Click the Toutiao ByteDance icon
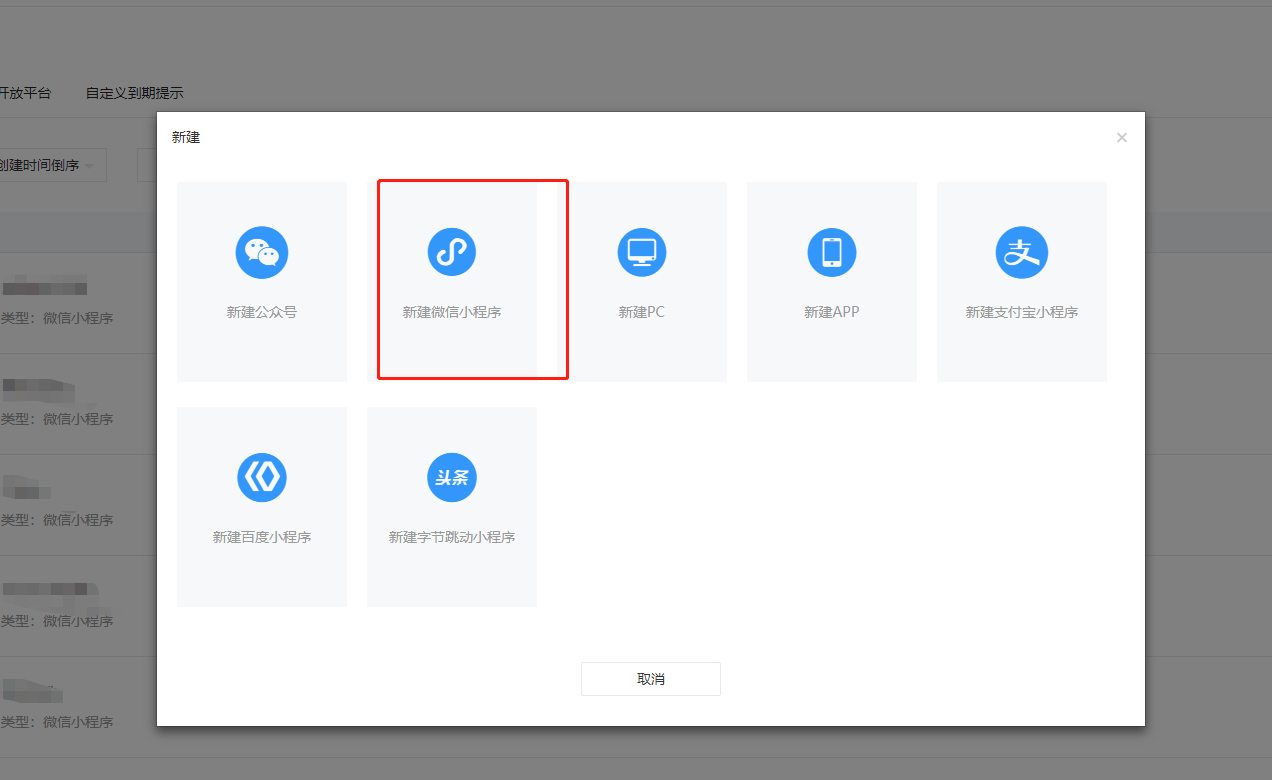The height and width of the screenshot is (780, 1272). click(x=452, y=477)
